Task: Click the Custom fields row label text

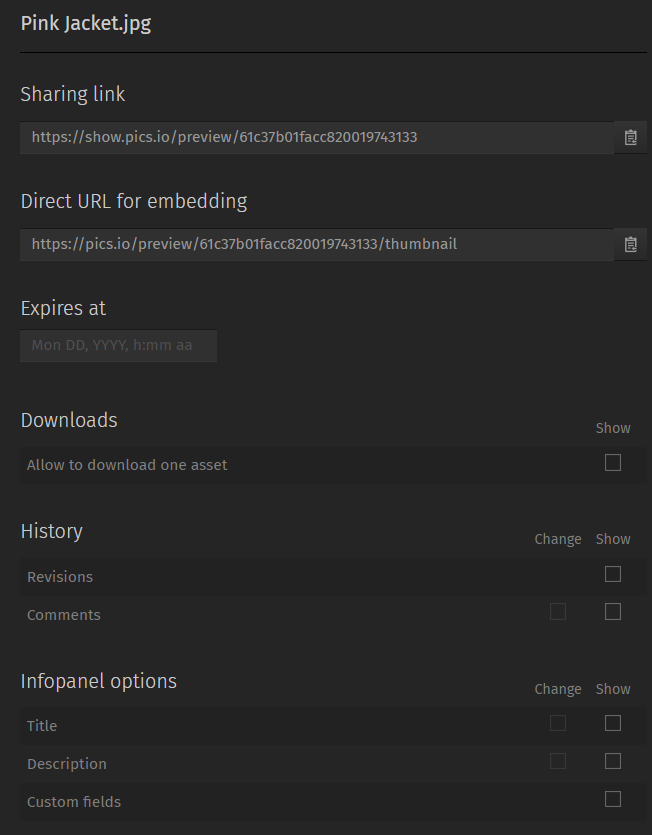Action: click(x=74, y=802)
